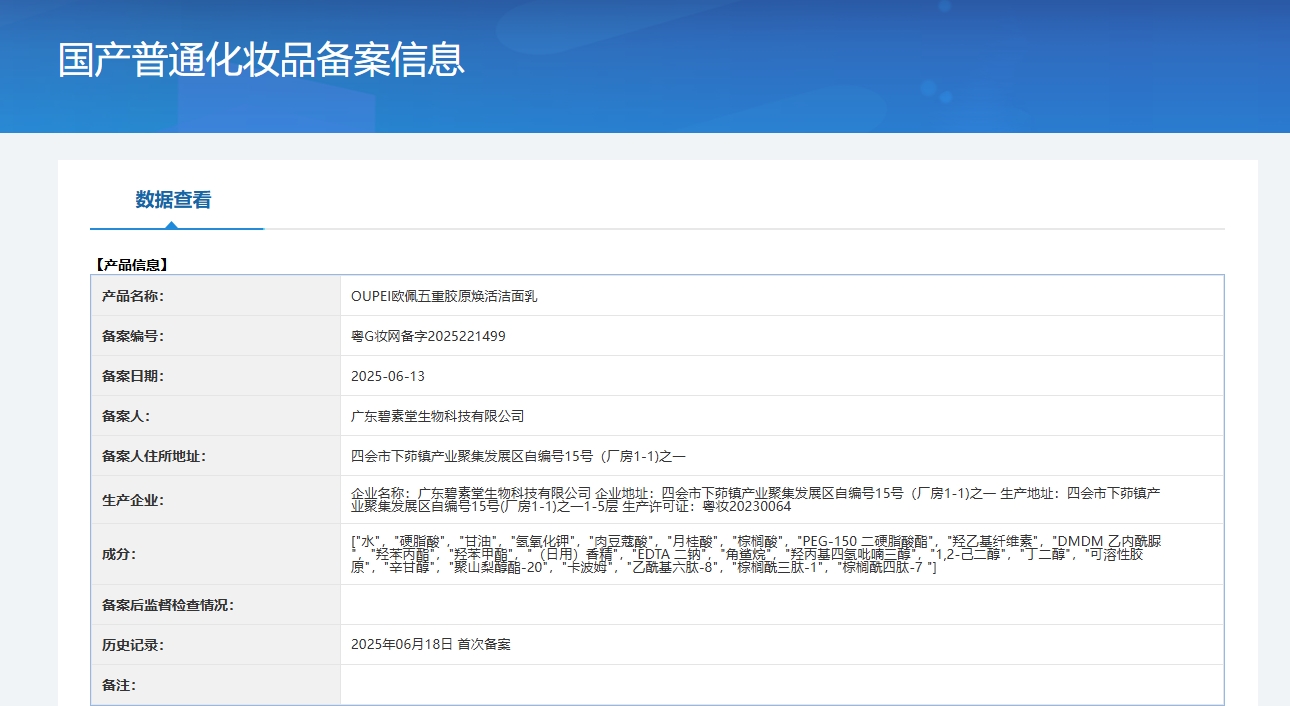The height and width of the screenshot is (706, 1290).
Task: Click the 生产企业 row label
Action: click(133, 500)
